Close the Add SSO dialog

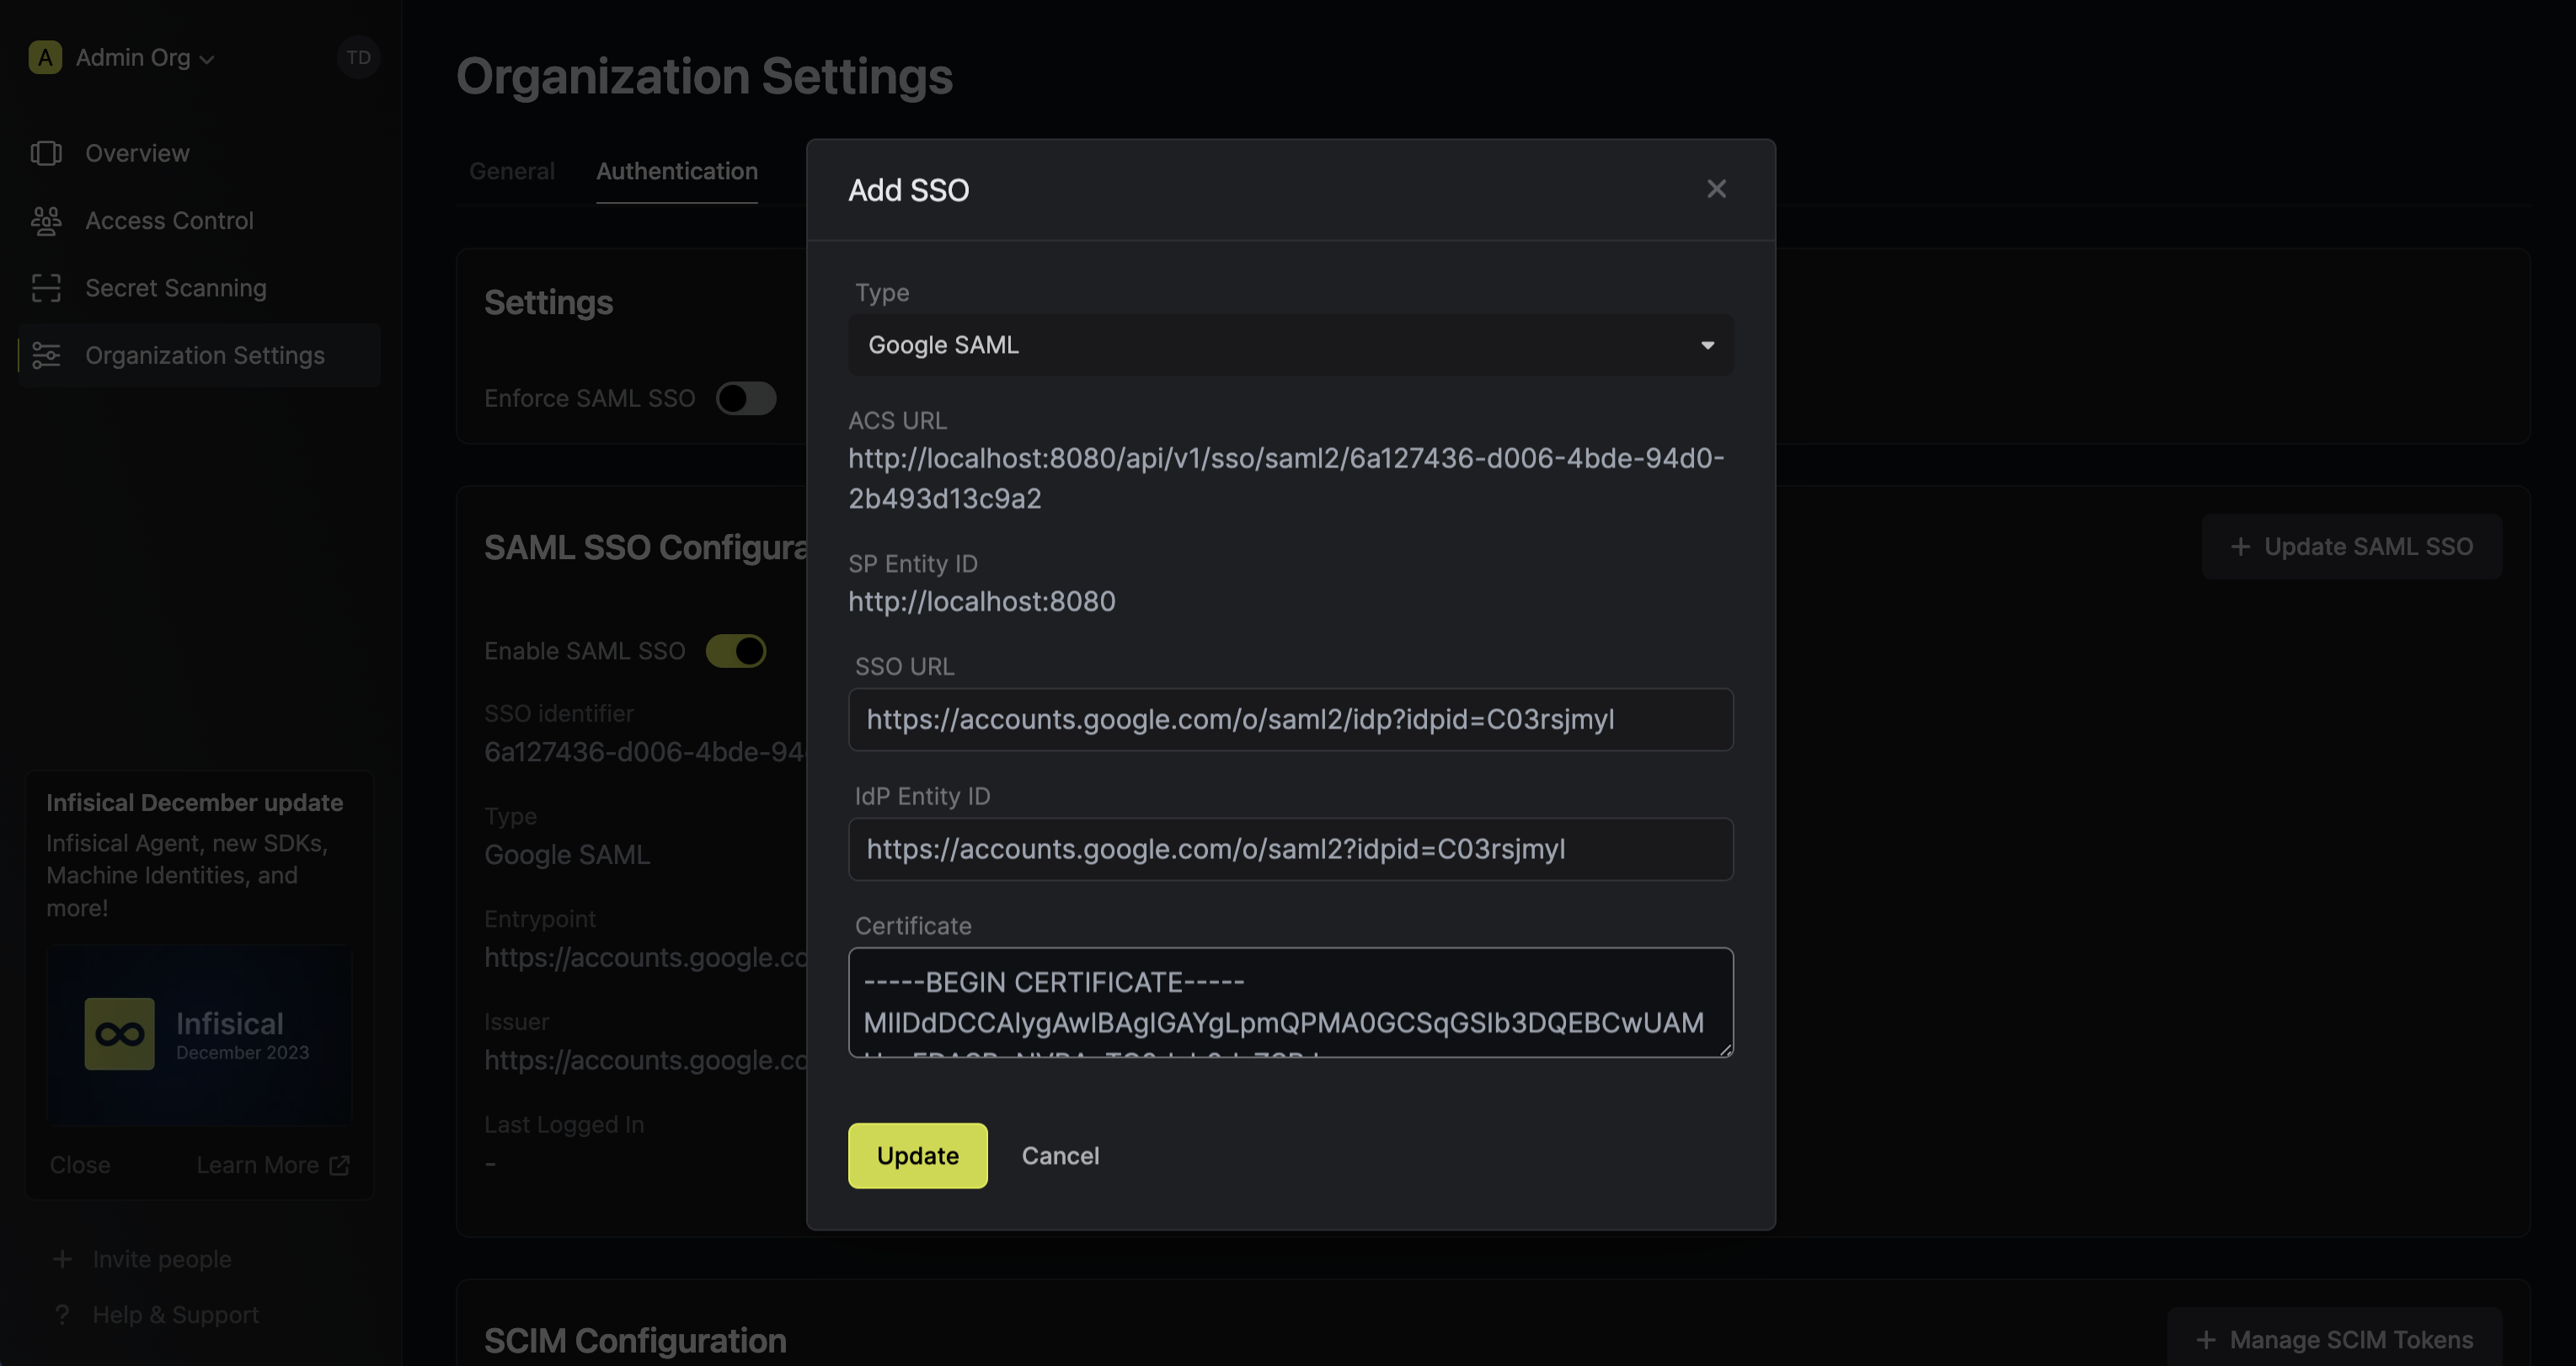coord(1716,189)
